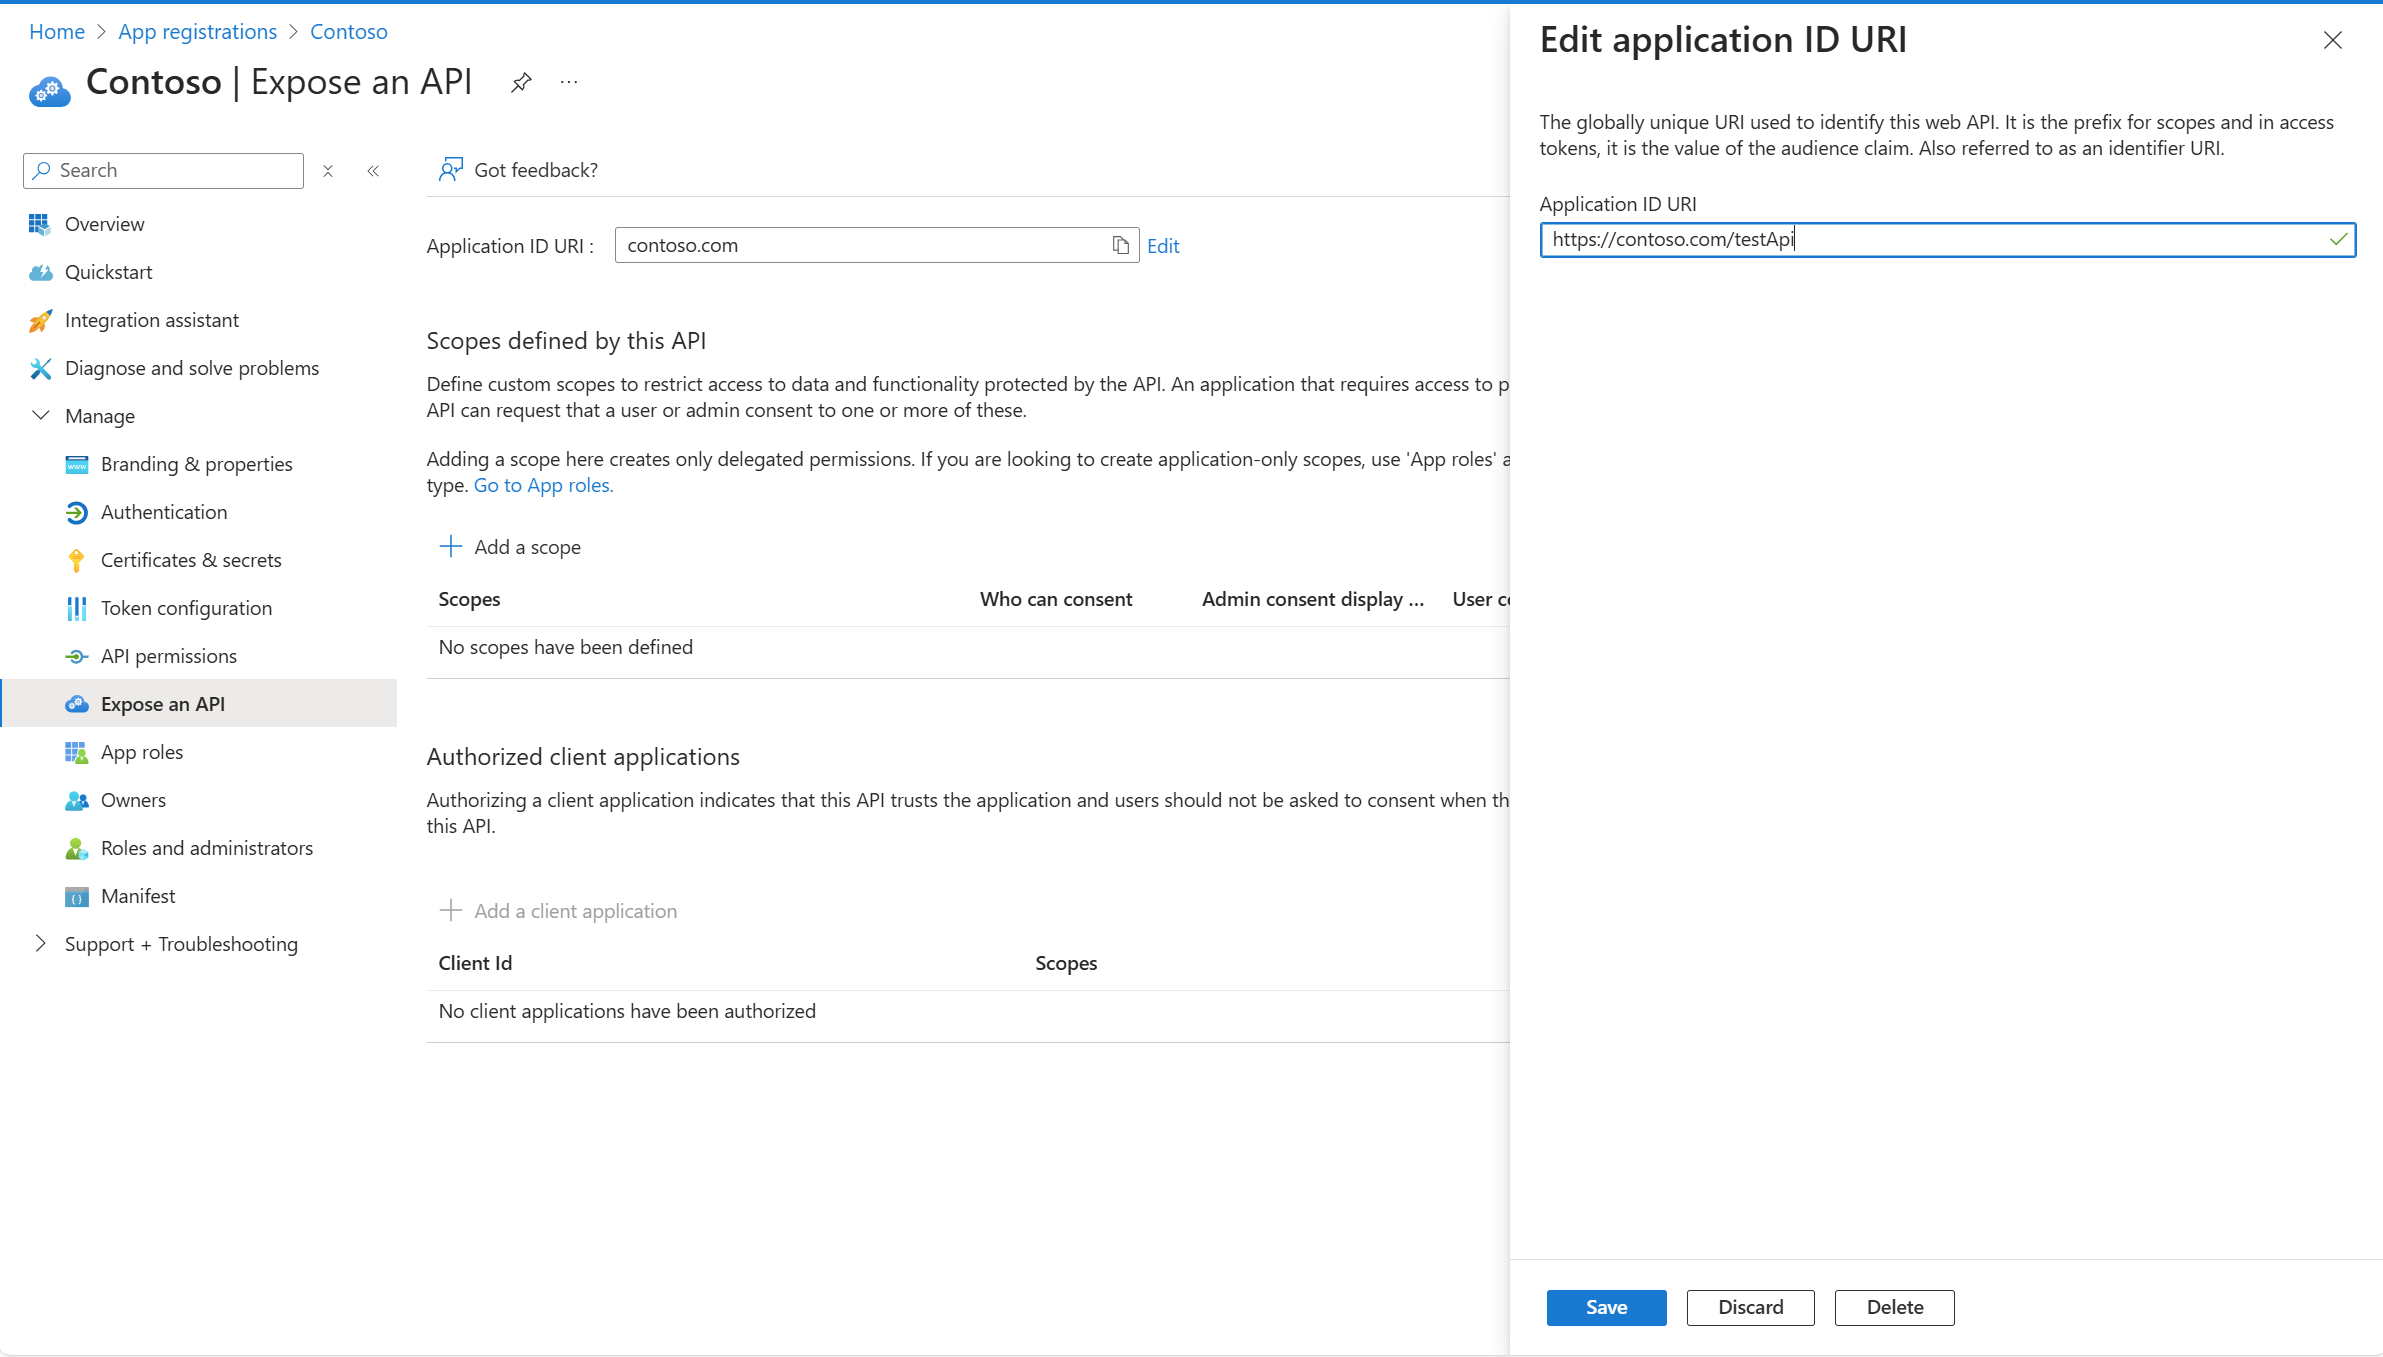Viewport: 2383px width, 1357px height.
Task: Click App registrations in the breadcrumb
Action: coord(197,32)
